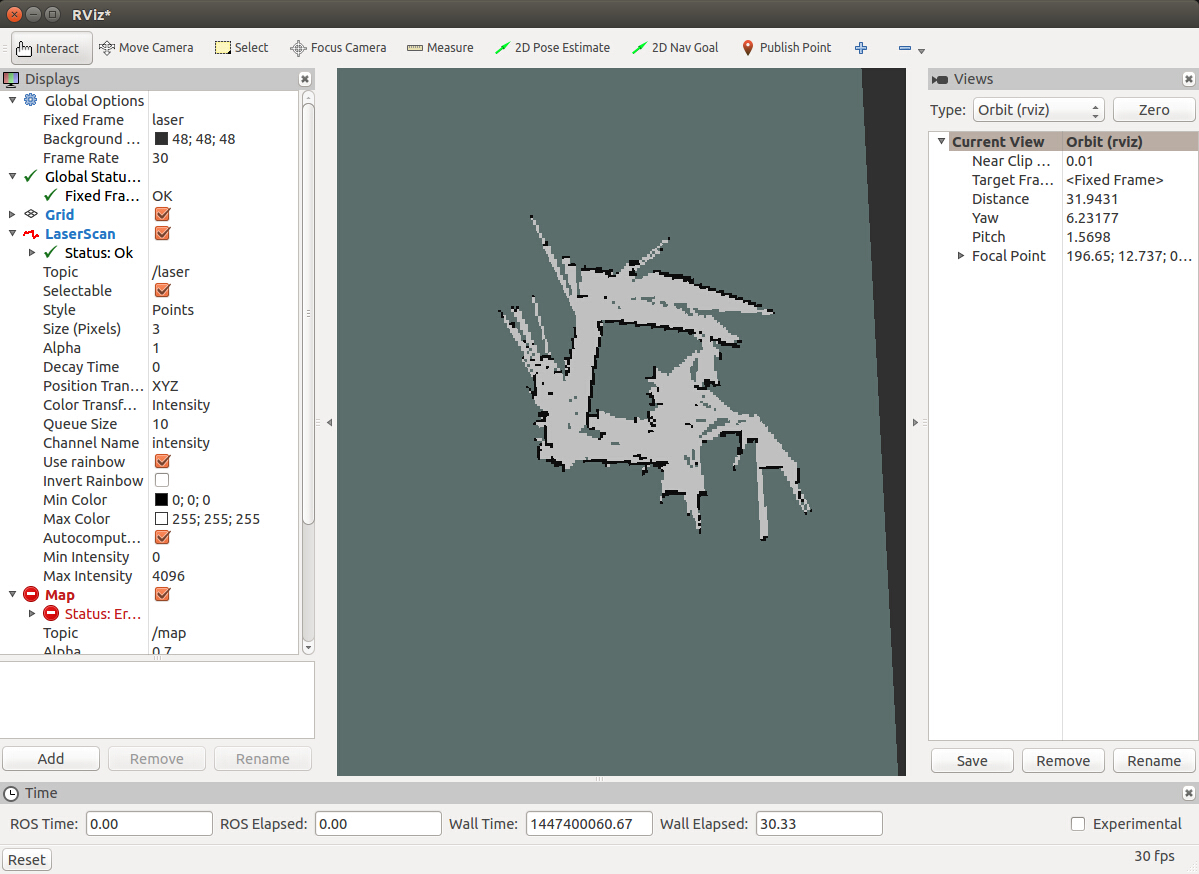This screenshot has height=874, width=1199.
Task: Close the Displays panel
Action: 305,79
